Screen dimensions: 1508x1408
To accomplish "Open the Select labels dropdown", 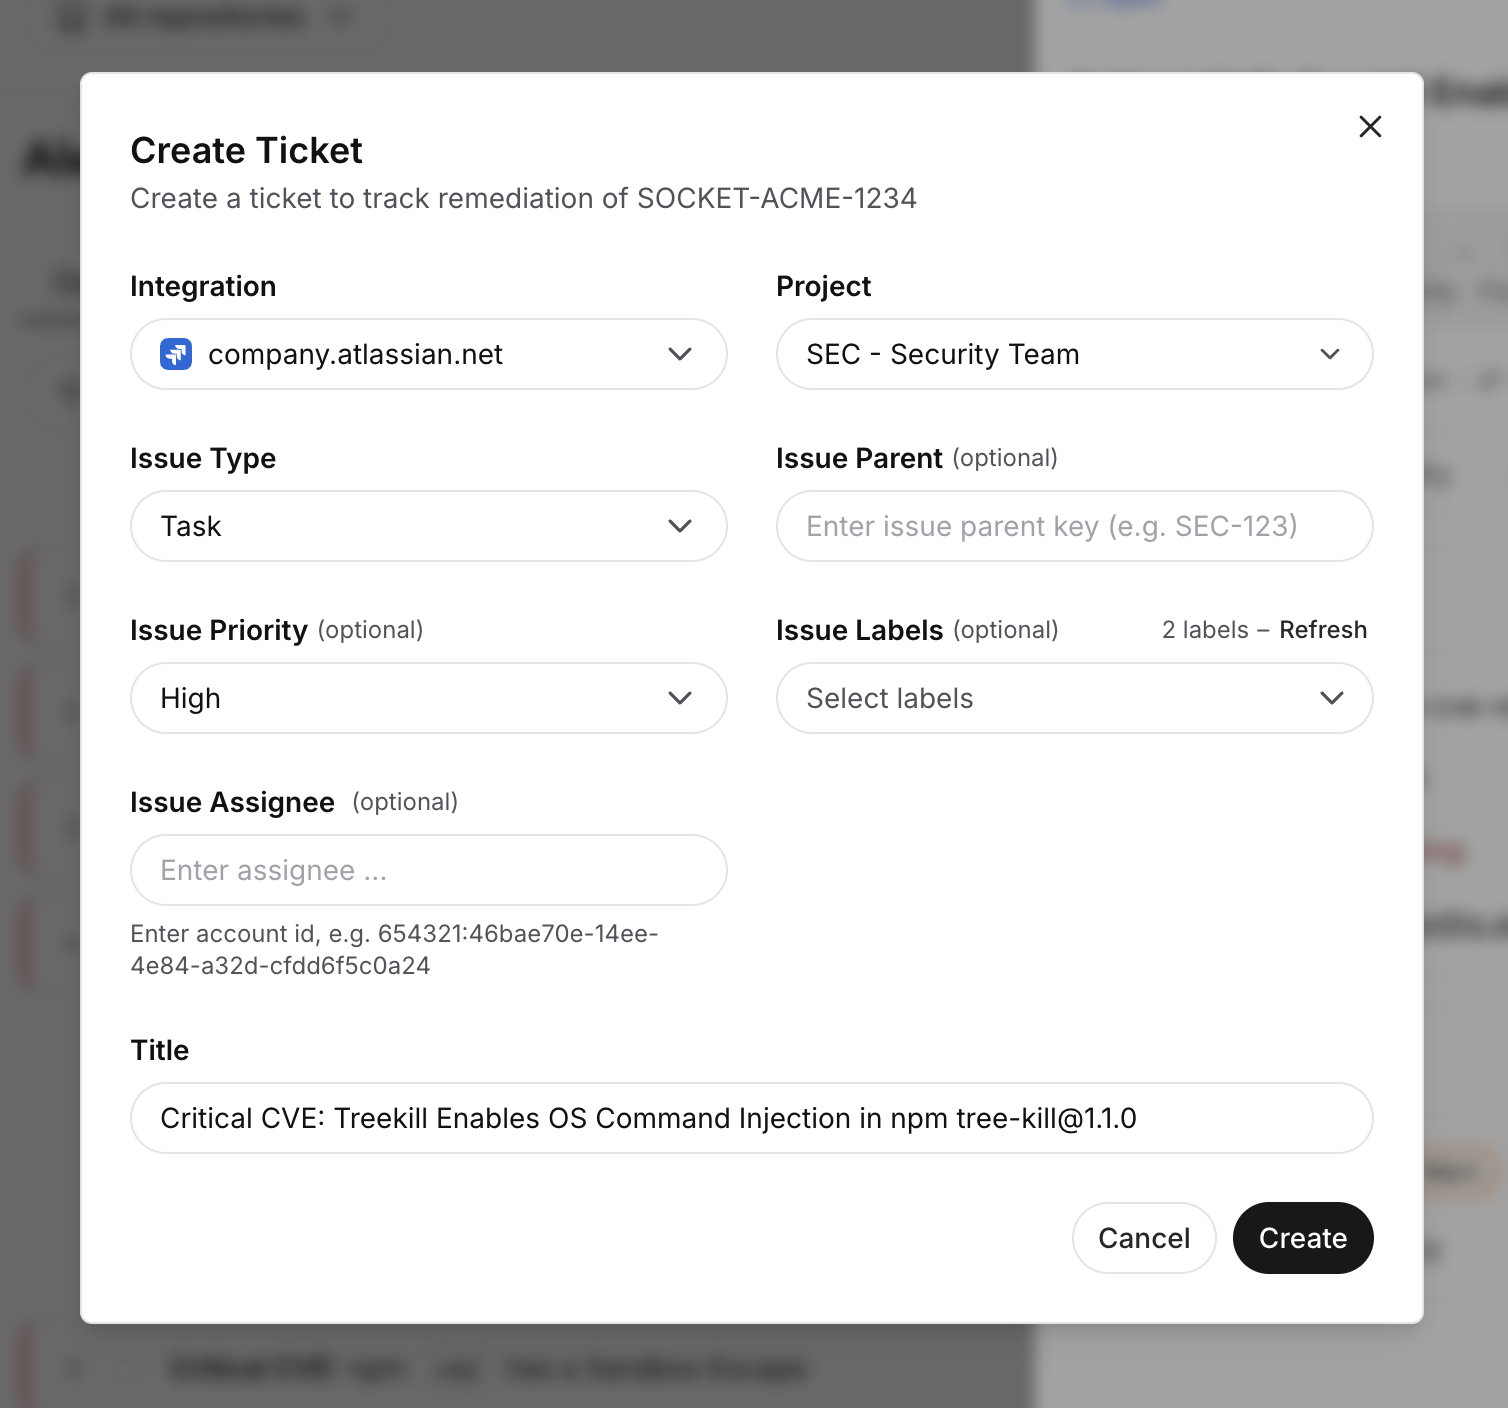I will tap(1075, 698).
